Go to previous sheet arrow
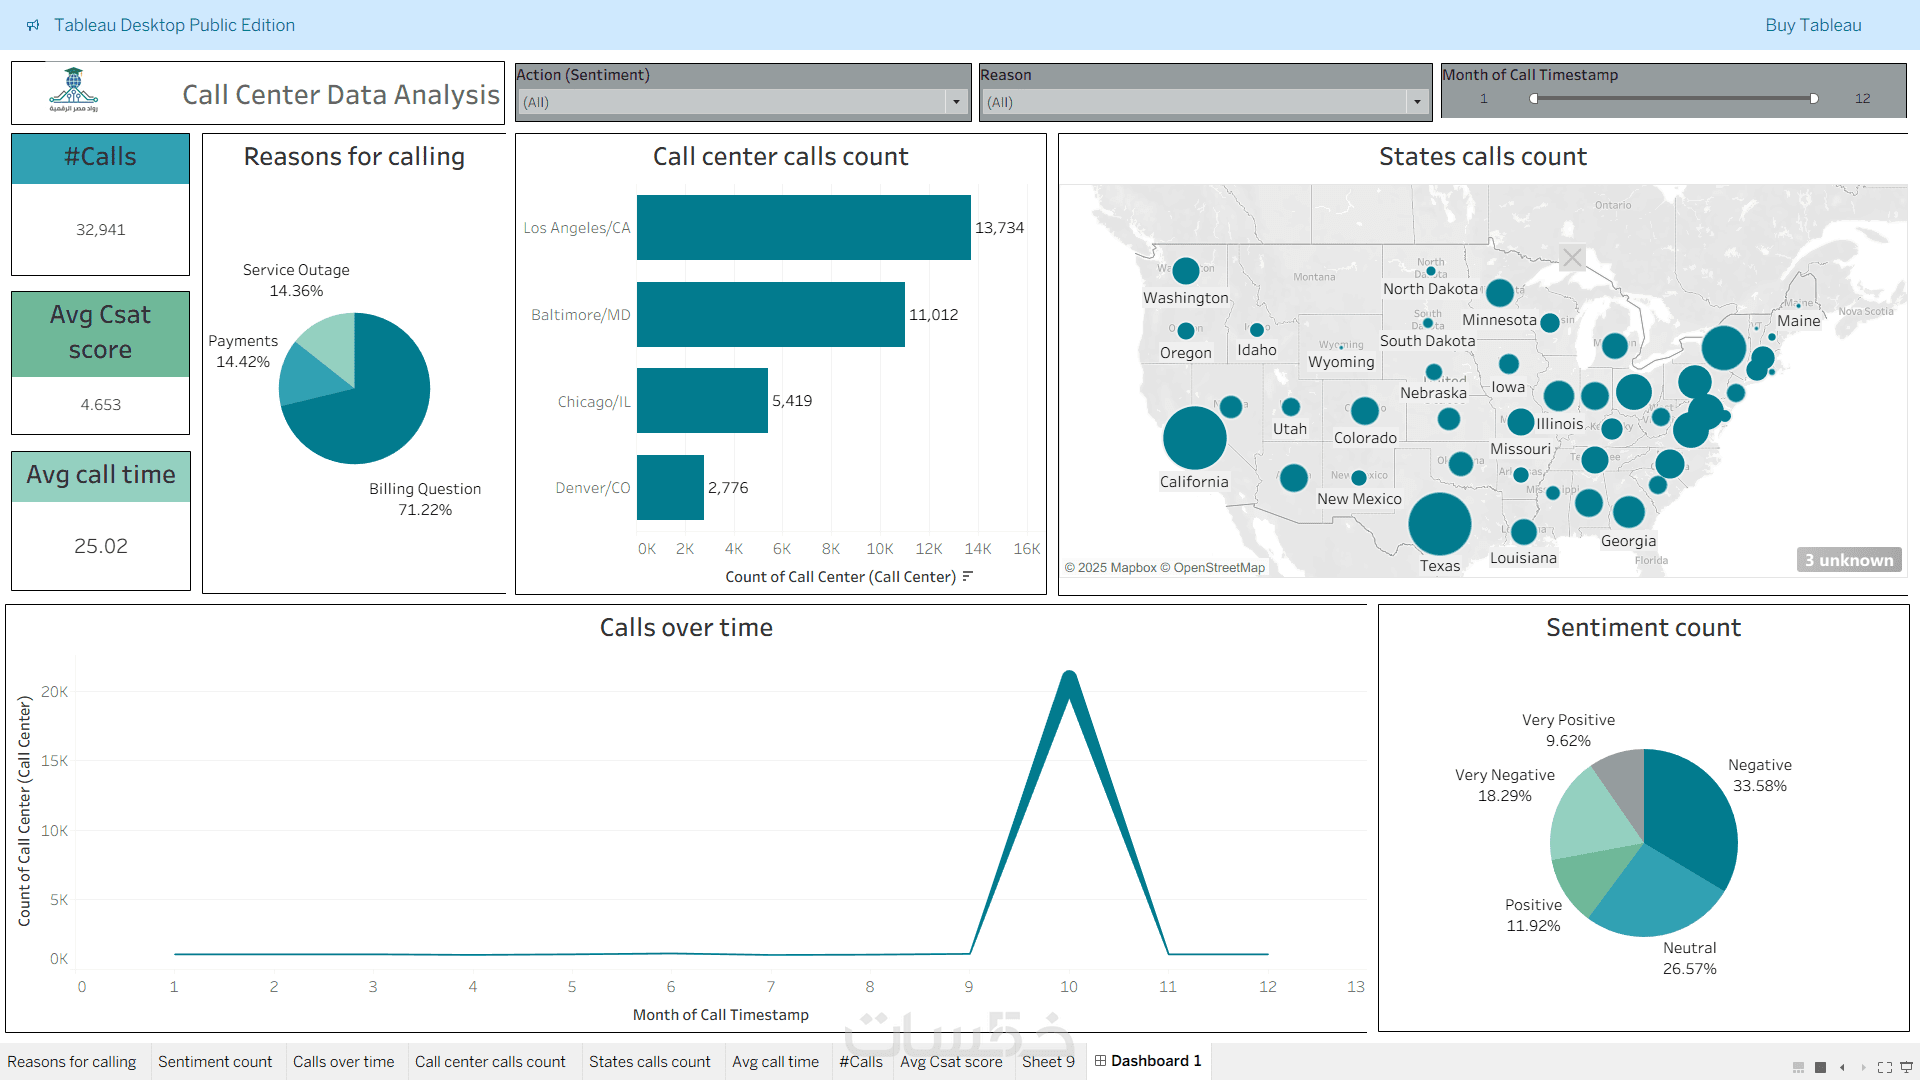The image size is (1920, 1080). [1843, 1067]
